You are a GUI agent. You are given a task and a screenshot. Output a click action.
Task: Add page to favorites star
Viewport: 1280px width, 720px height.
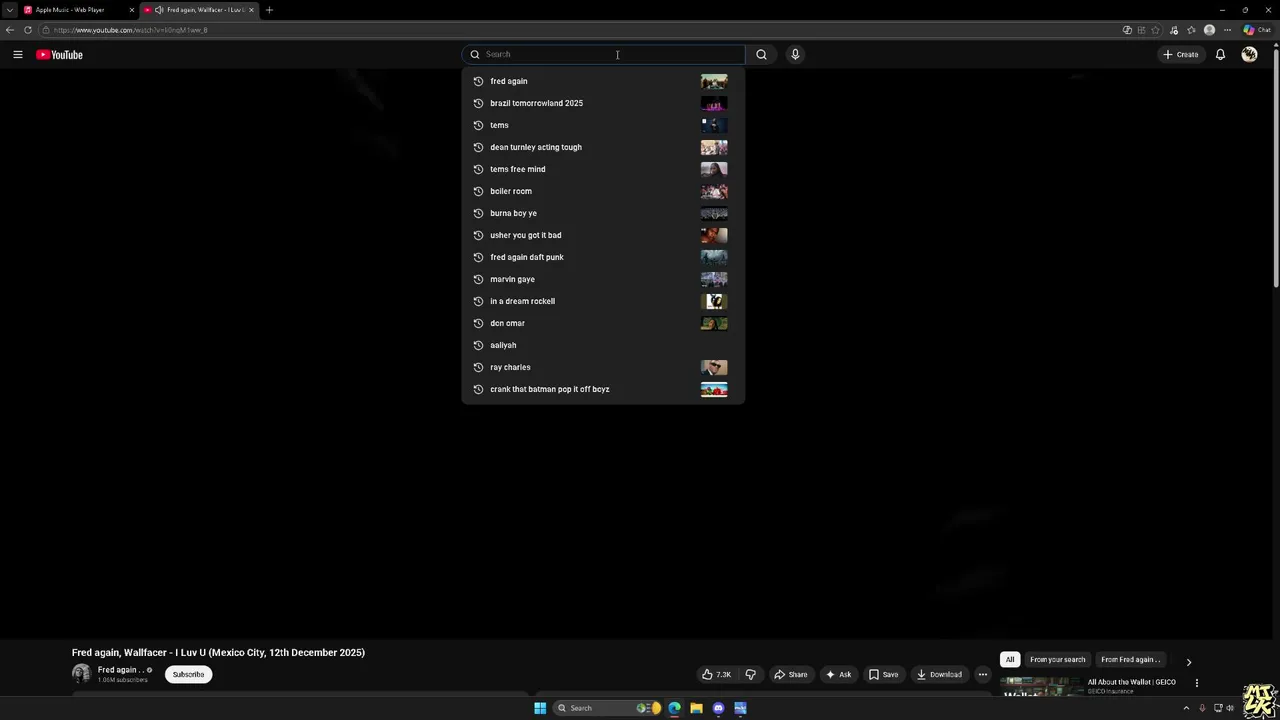[x=1156, y=30]
